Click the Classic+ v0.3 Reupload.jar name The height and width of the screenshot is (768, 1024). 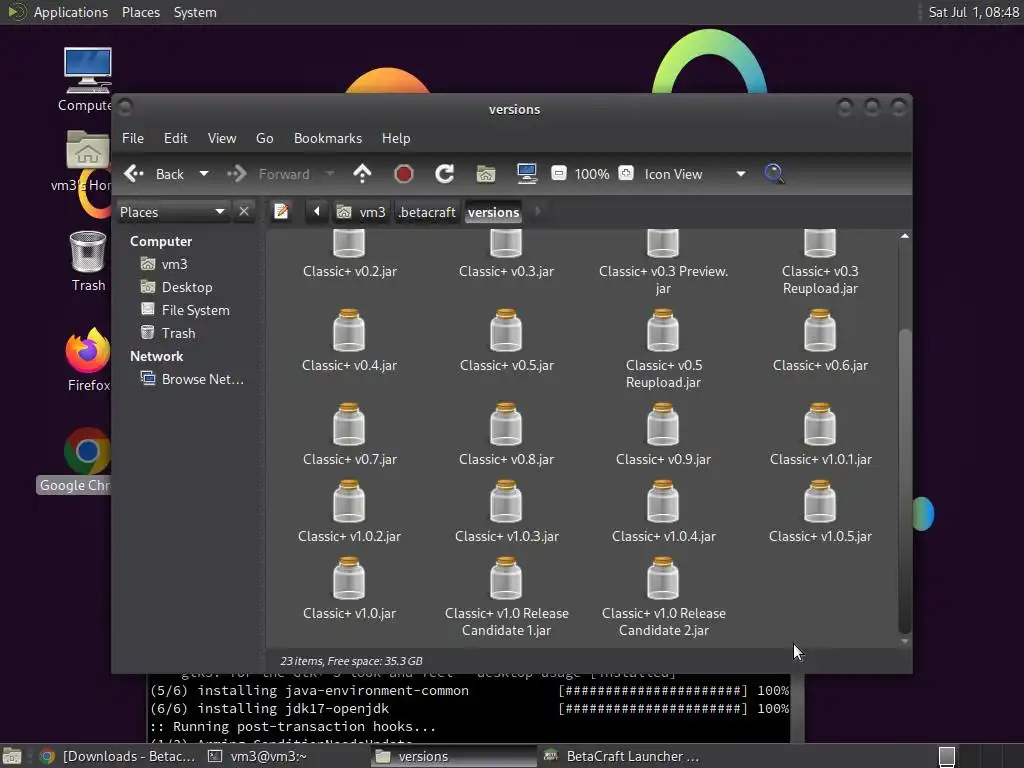pos(820,280)
